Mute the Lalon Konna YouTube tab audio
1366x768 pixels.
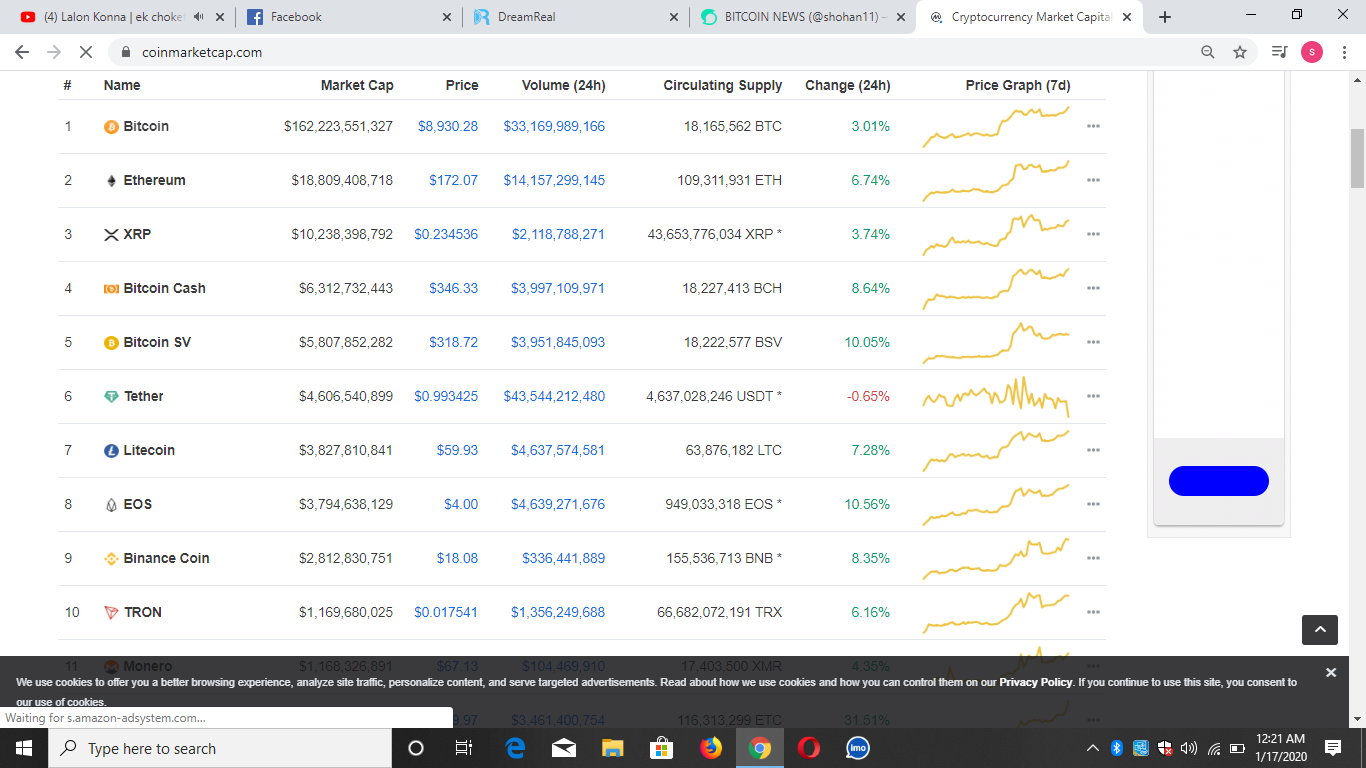199,17
